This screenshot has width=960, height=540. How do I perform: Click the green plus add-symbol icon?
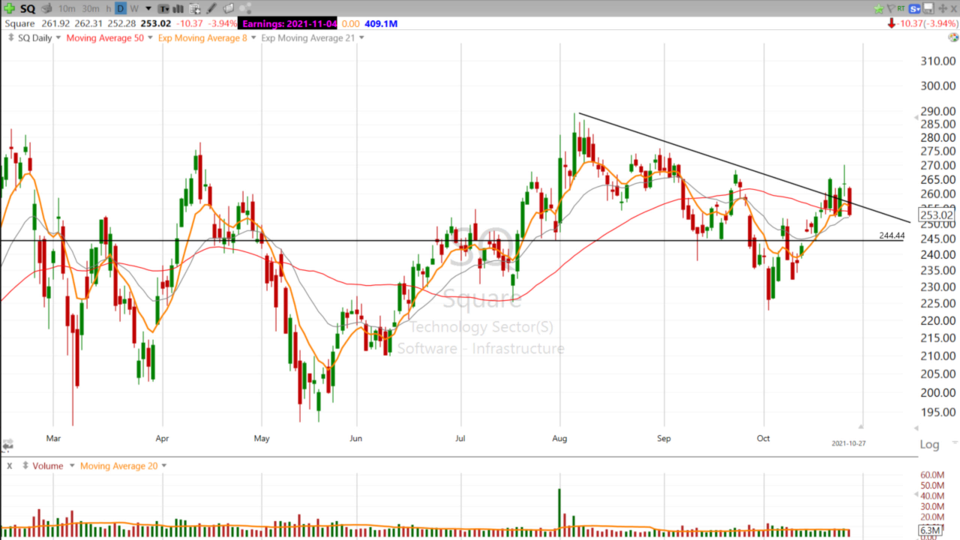(x=8, y=8)
